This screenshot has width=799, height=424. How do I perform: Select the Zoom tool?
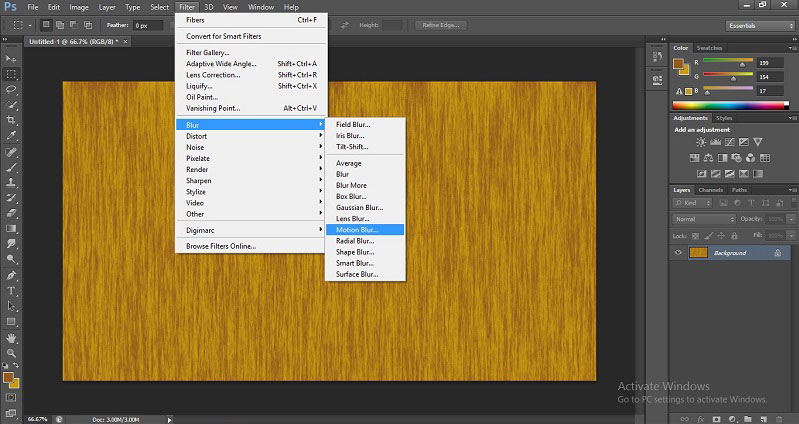pyautogui.click(x=11, y=353)
